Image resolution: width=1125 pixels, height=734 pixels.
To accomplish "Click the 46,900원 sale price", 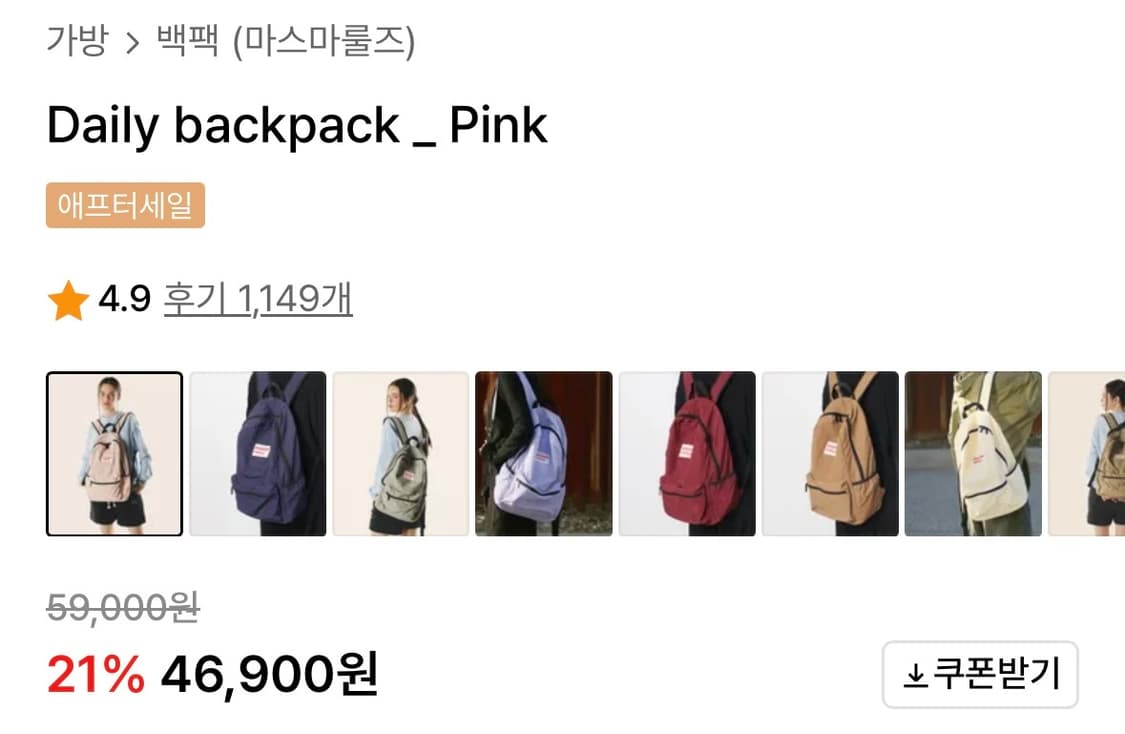I will tap(270, 675).
